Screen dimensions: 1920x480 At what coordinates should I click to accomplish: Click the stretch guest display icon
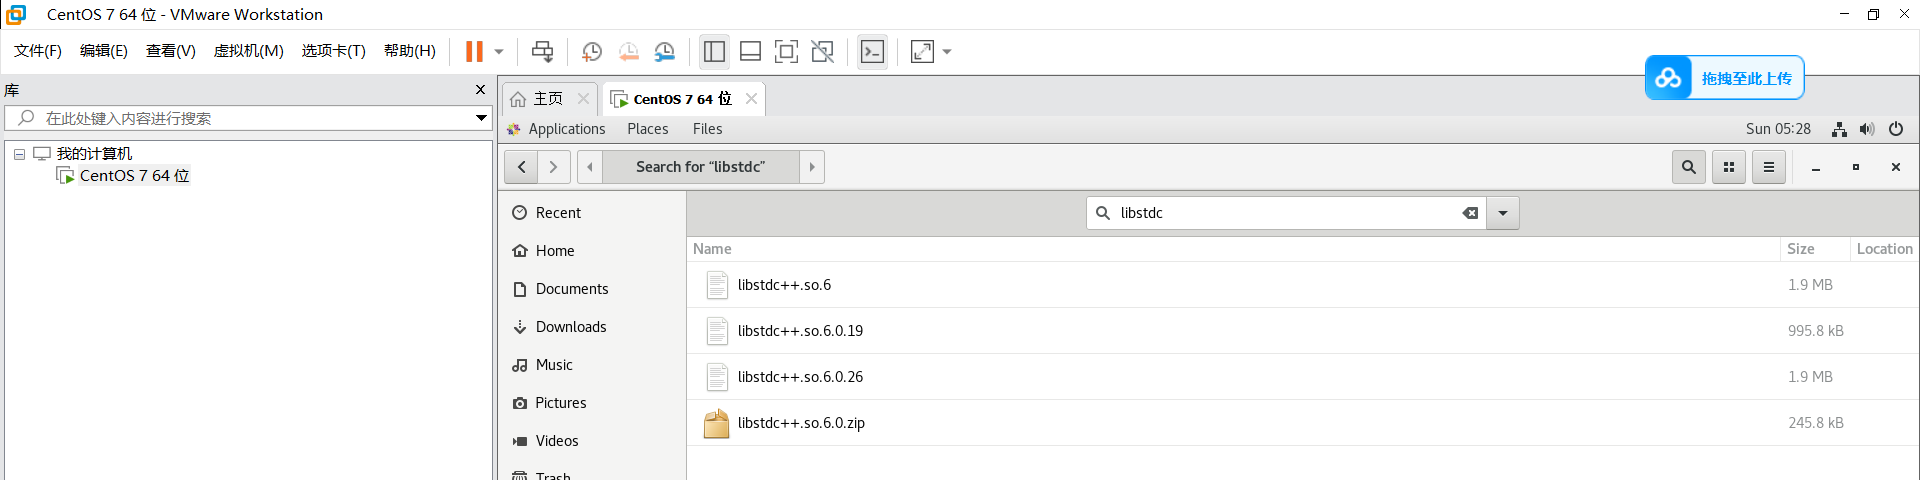[922, 51]
